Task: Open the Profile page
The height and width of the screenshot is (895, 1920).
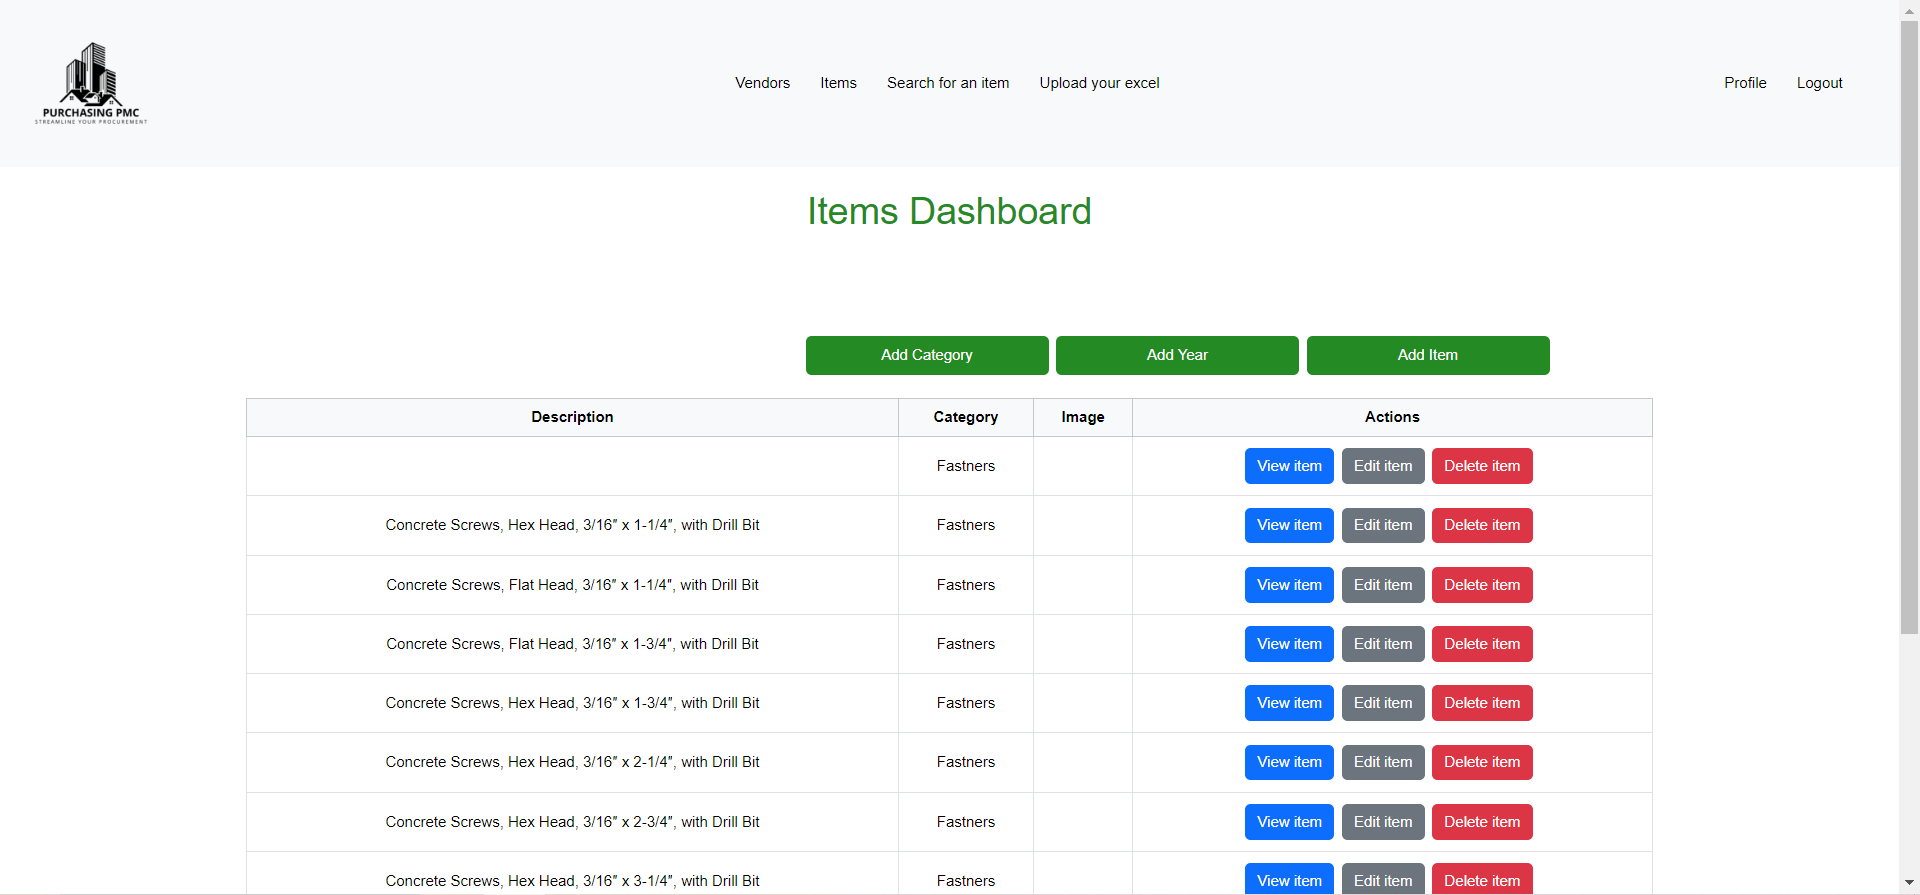Action: [x=1744, y=83]
